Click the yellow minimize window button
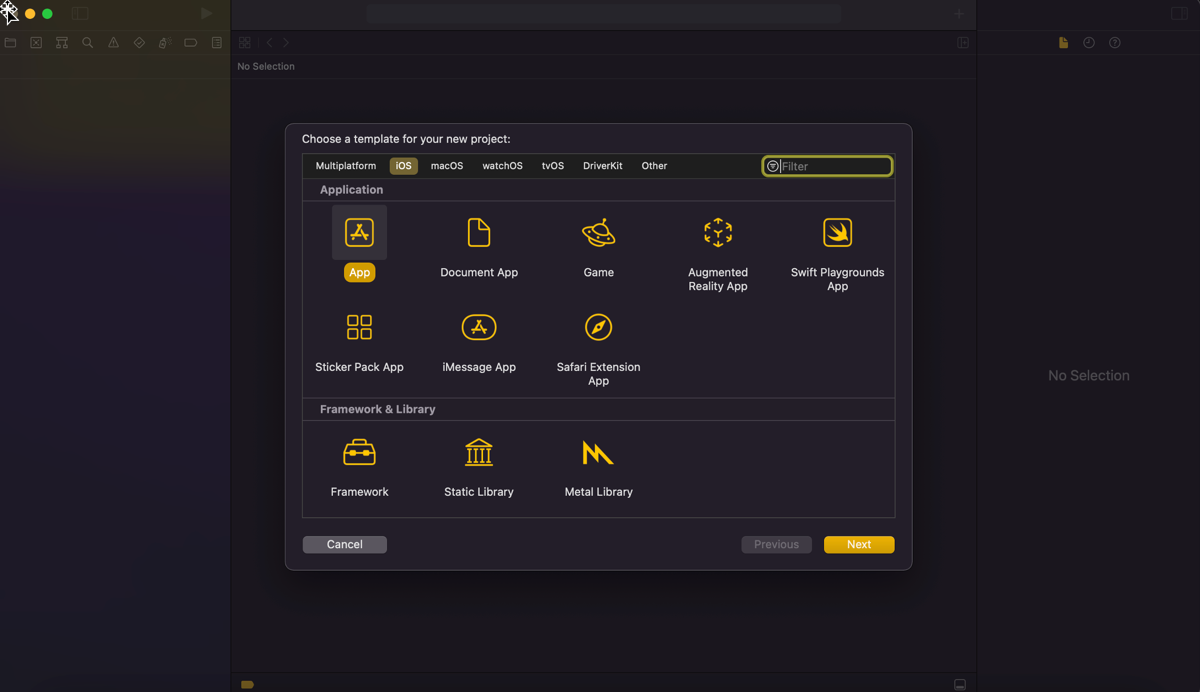This screenshot has height=692, width=1200. click(x=30, y=14)
